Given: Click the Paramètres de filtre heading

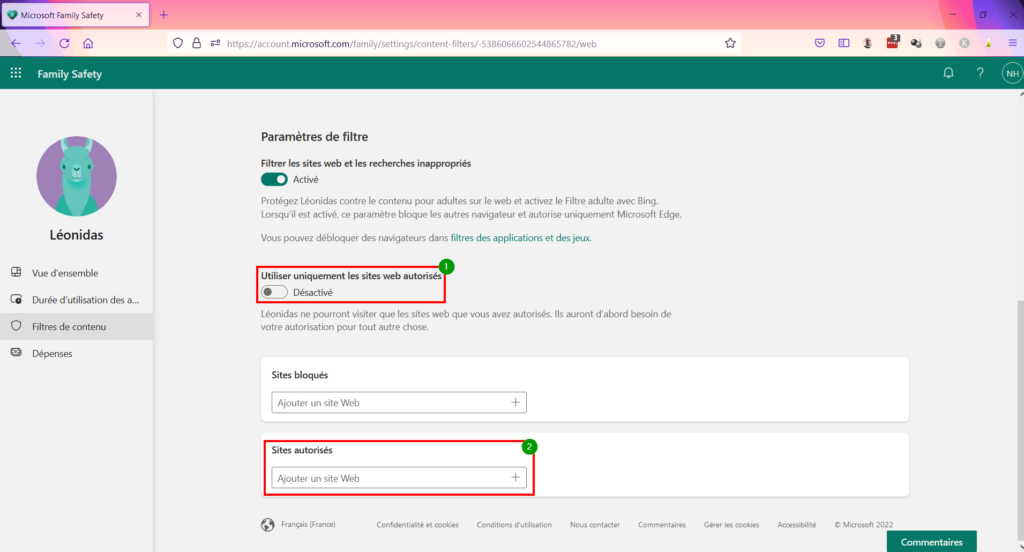Looking at the screenshot, I should (314, 137).
